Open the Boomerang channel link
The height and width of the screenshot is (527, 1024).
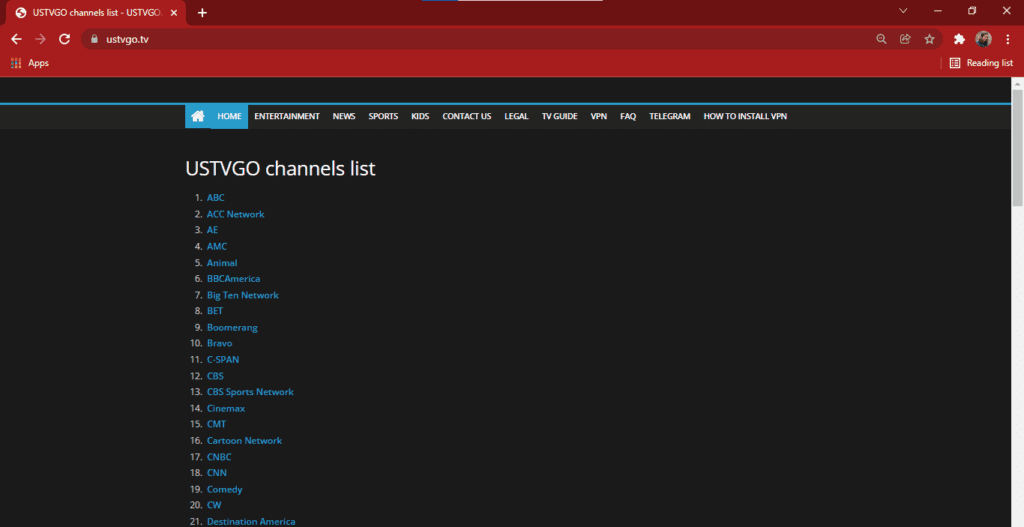(232, 327)
